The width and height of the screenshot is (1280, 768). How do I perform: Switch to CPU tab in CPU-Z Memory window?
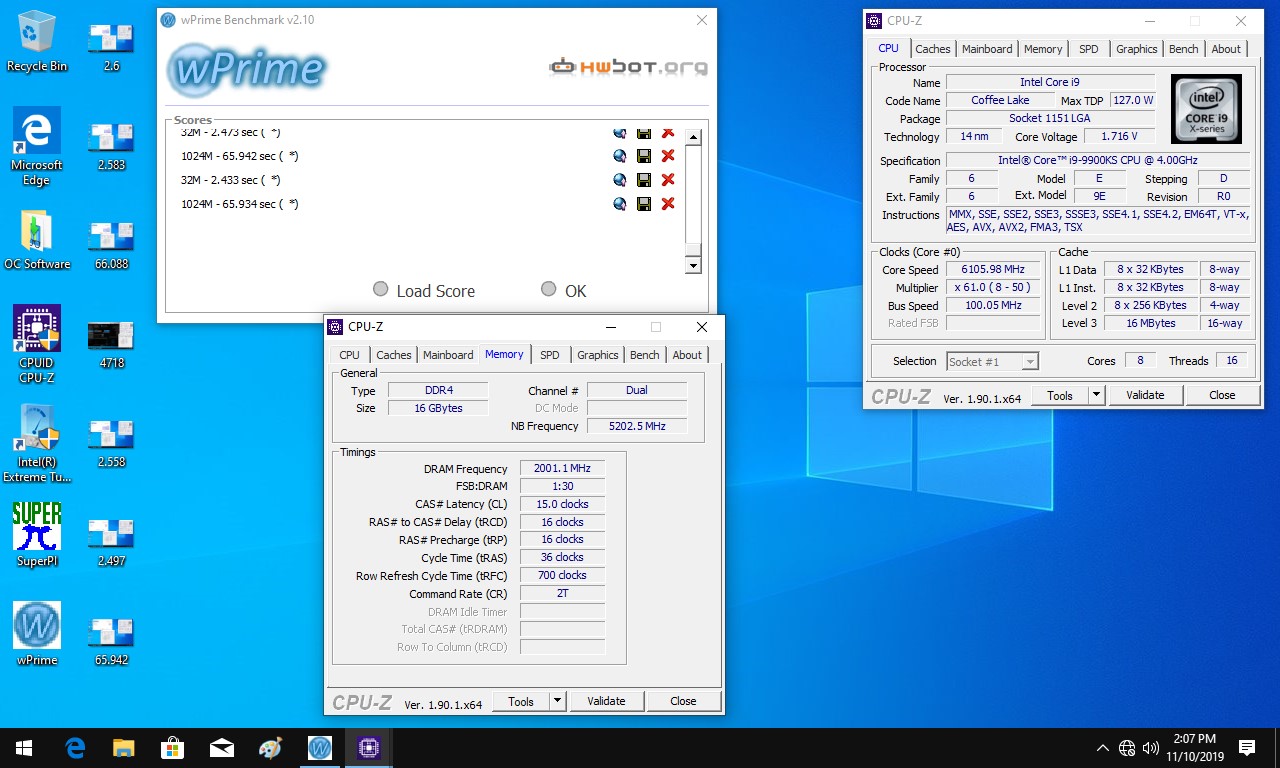coord(349,355)
